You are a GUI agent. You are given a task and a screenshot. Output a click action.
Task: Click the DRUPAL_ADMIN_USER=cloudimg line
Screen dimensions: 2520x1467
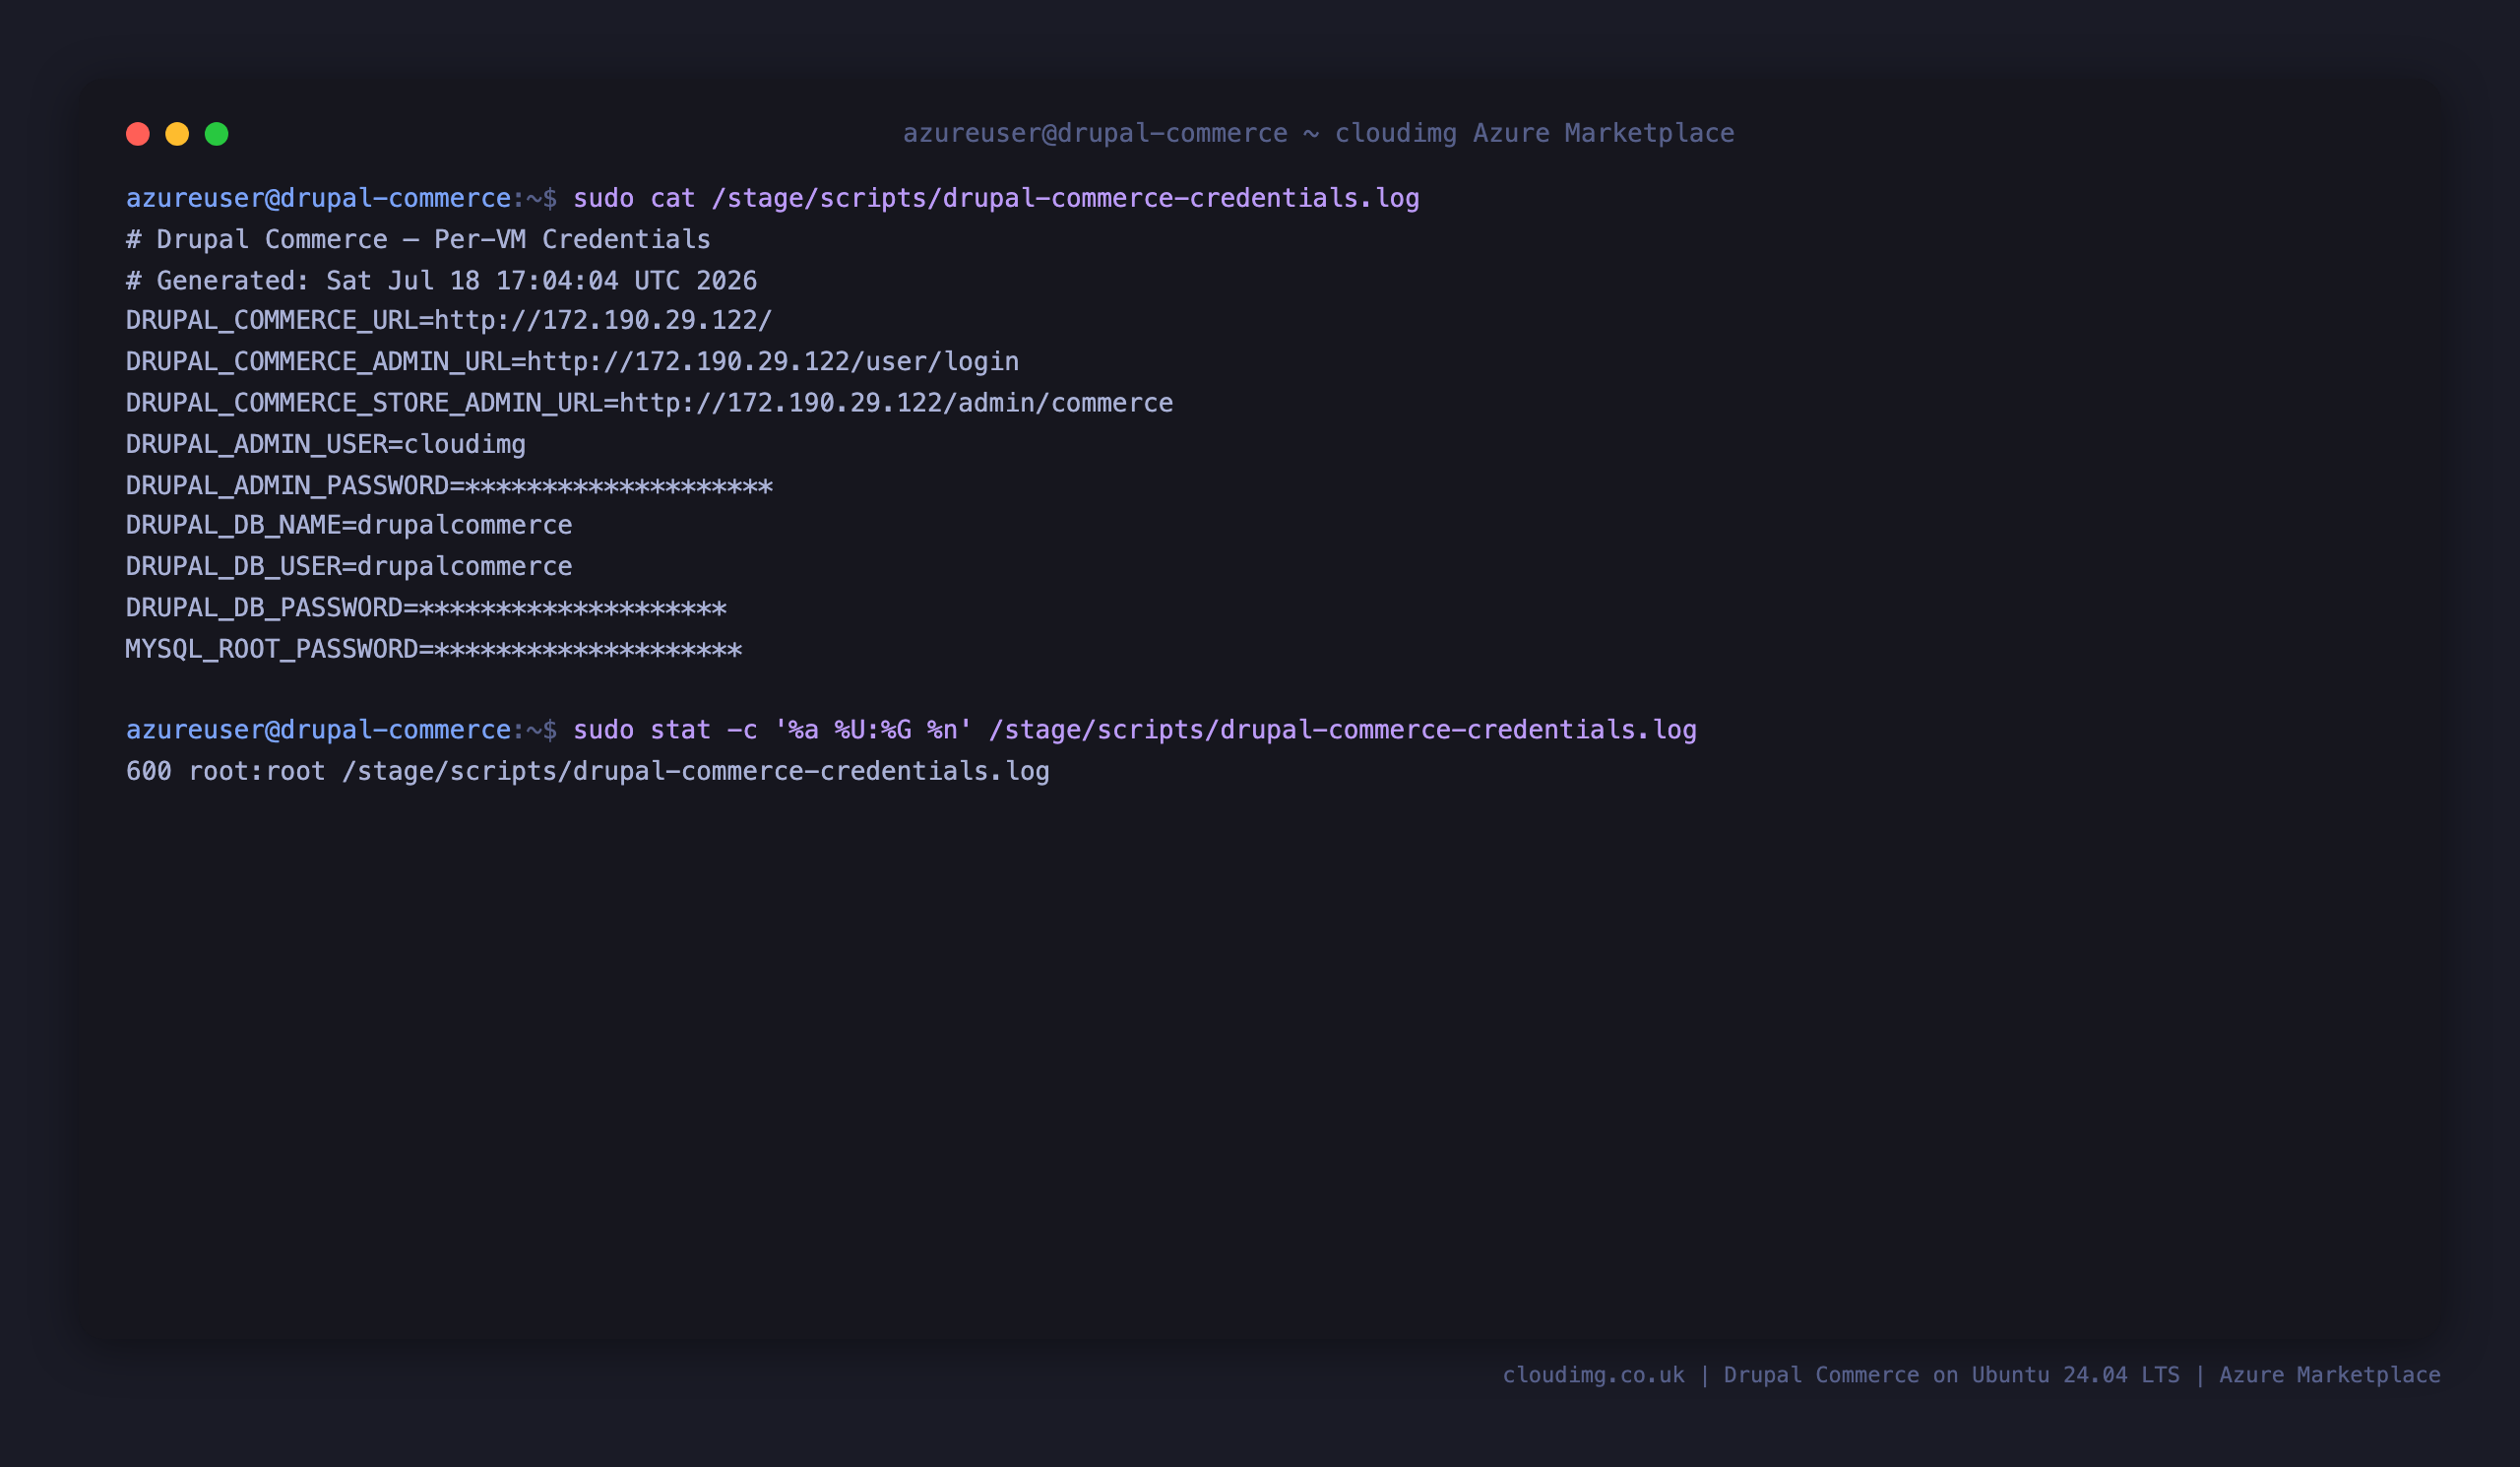(x=326, y=444)
